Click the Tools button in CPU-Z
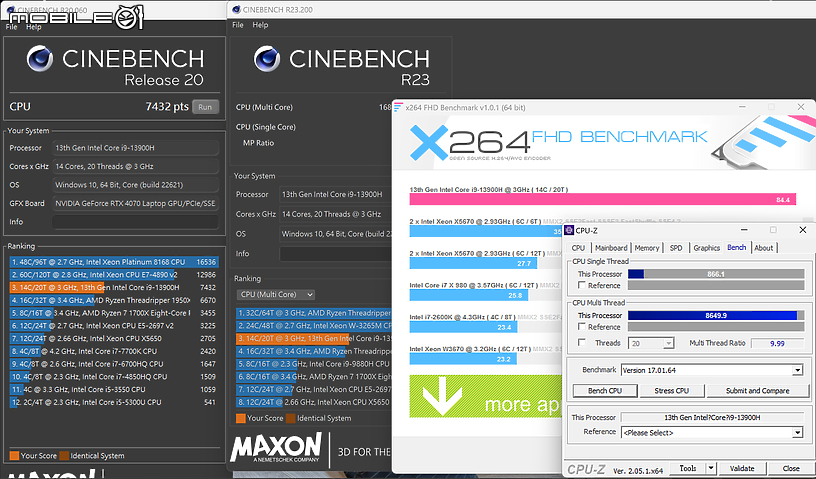This screenshot has width=816, height=479. (687, 468)
